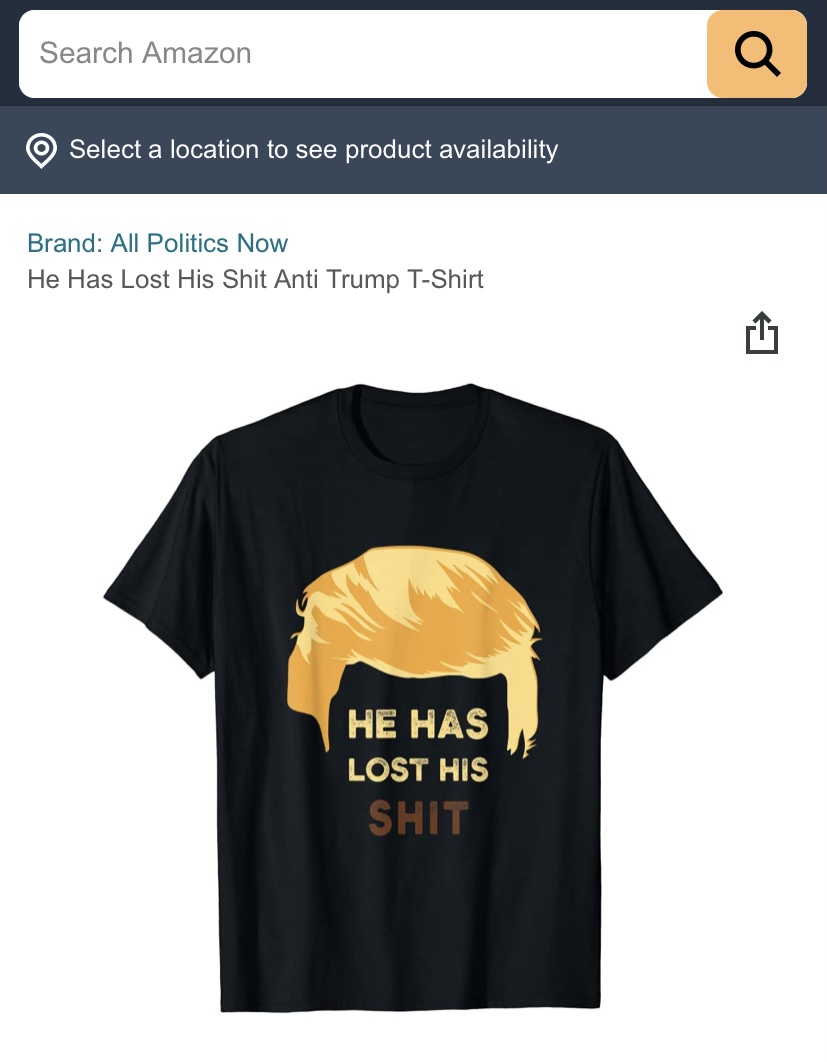Screen dimensions: 827x1062
Task: Tap the location pin icon
Action: [x=41, y=150]
